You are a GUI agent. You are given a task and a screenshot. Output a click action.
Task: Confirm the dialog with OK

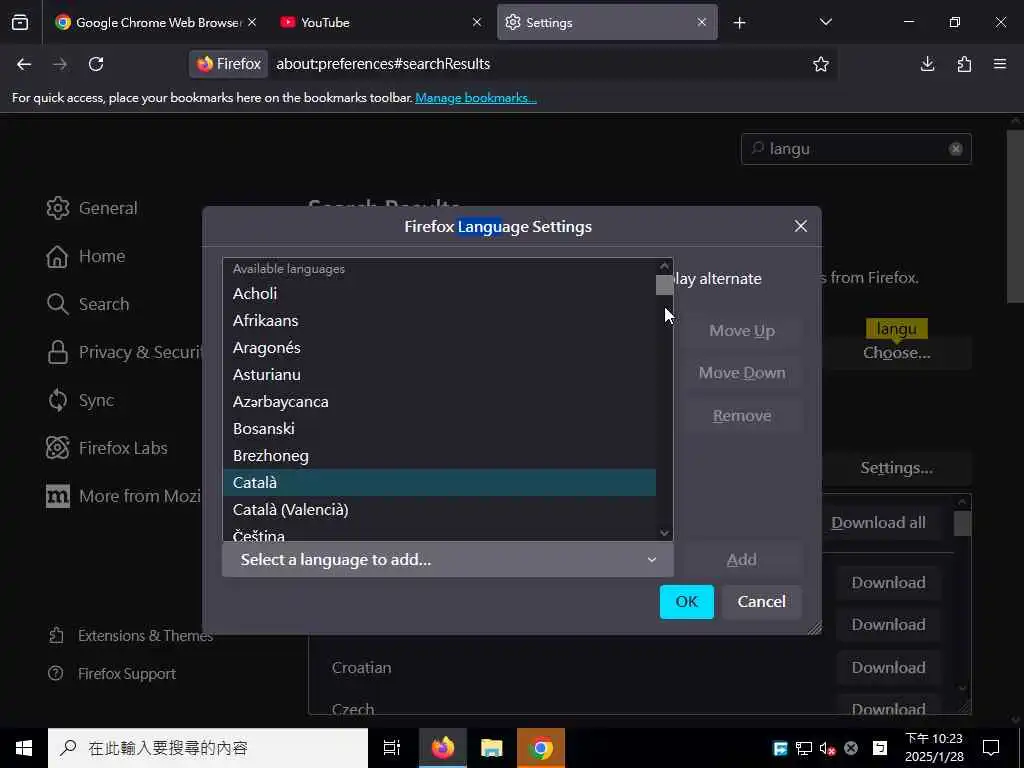click(x=686, y=601)
